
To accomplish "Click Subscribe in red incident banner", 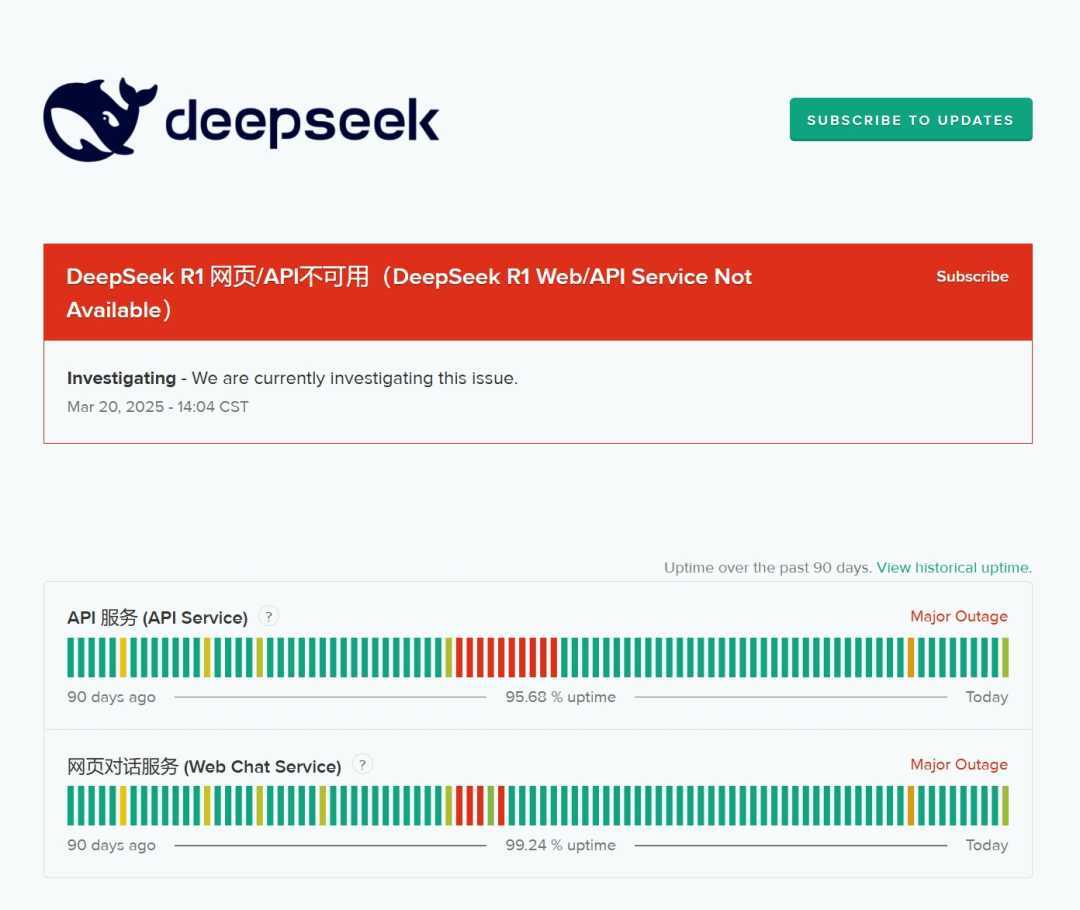I will tap(972, 276).
